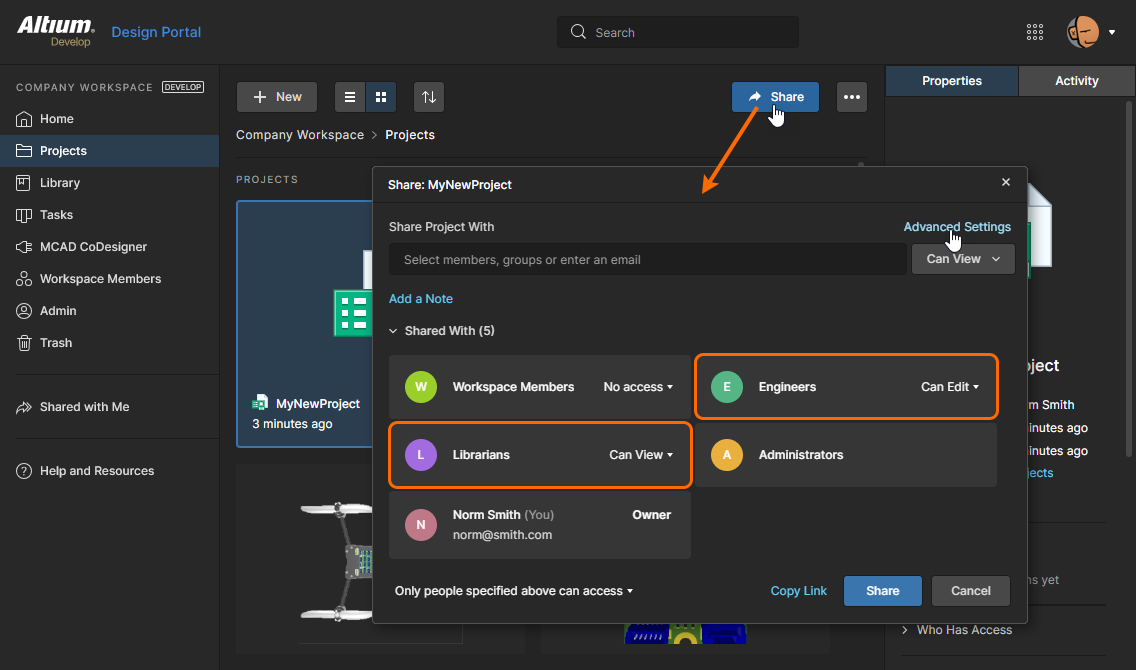This screenshot has width=1136, height=670.
Task: Open Tasks in the sidebar
Action: pyautogui.click(x=56, y=215)
